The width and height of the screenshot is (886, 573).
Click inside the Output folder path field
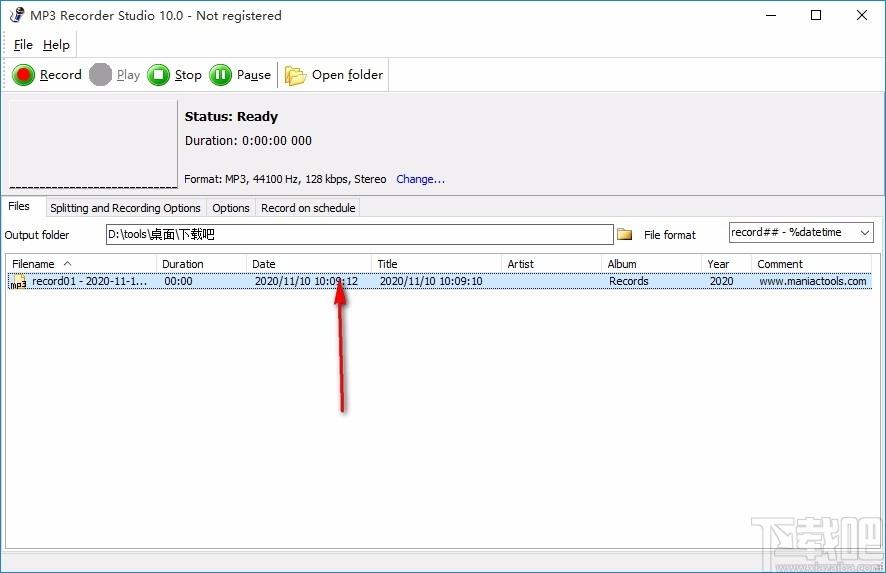click(359, 235)
